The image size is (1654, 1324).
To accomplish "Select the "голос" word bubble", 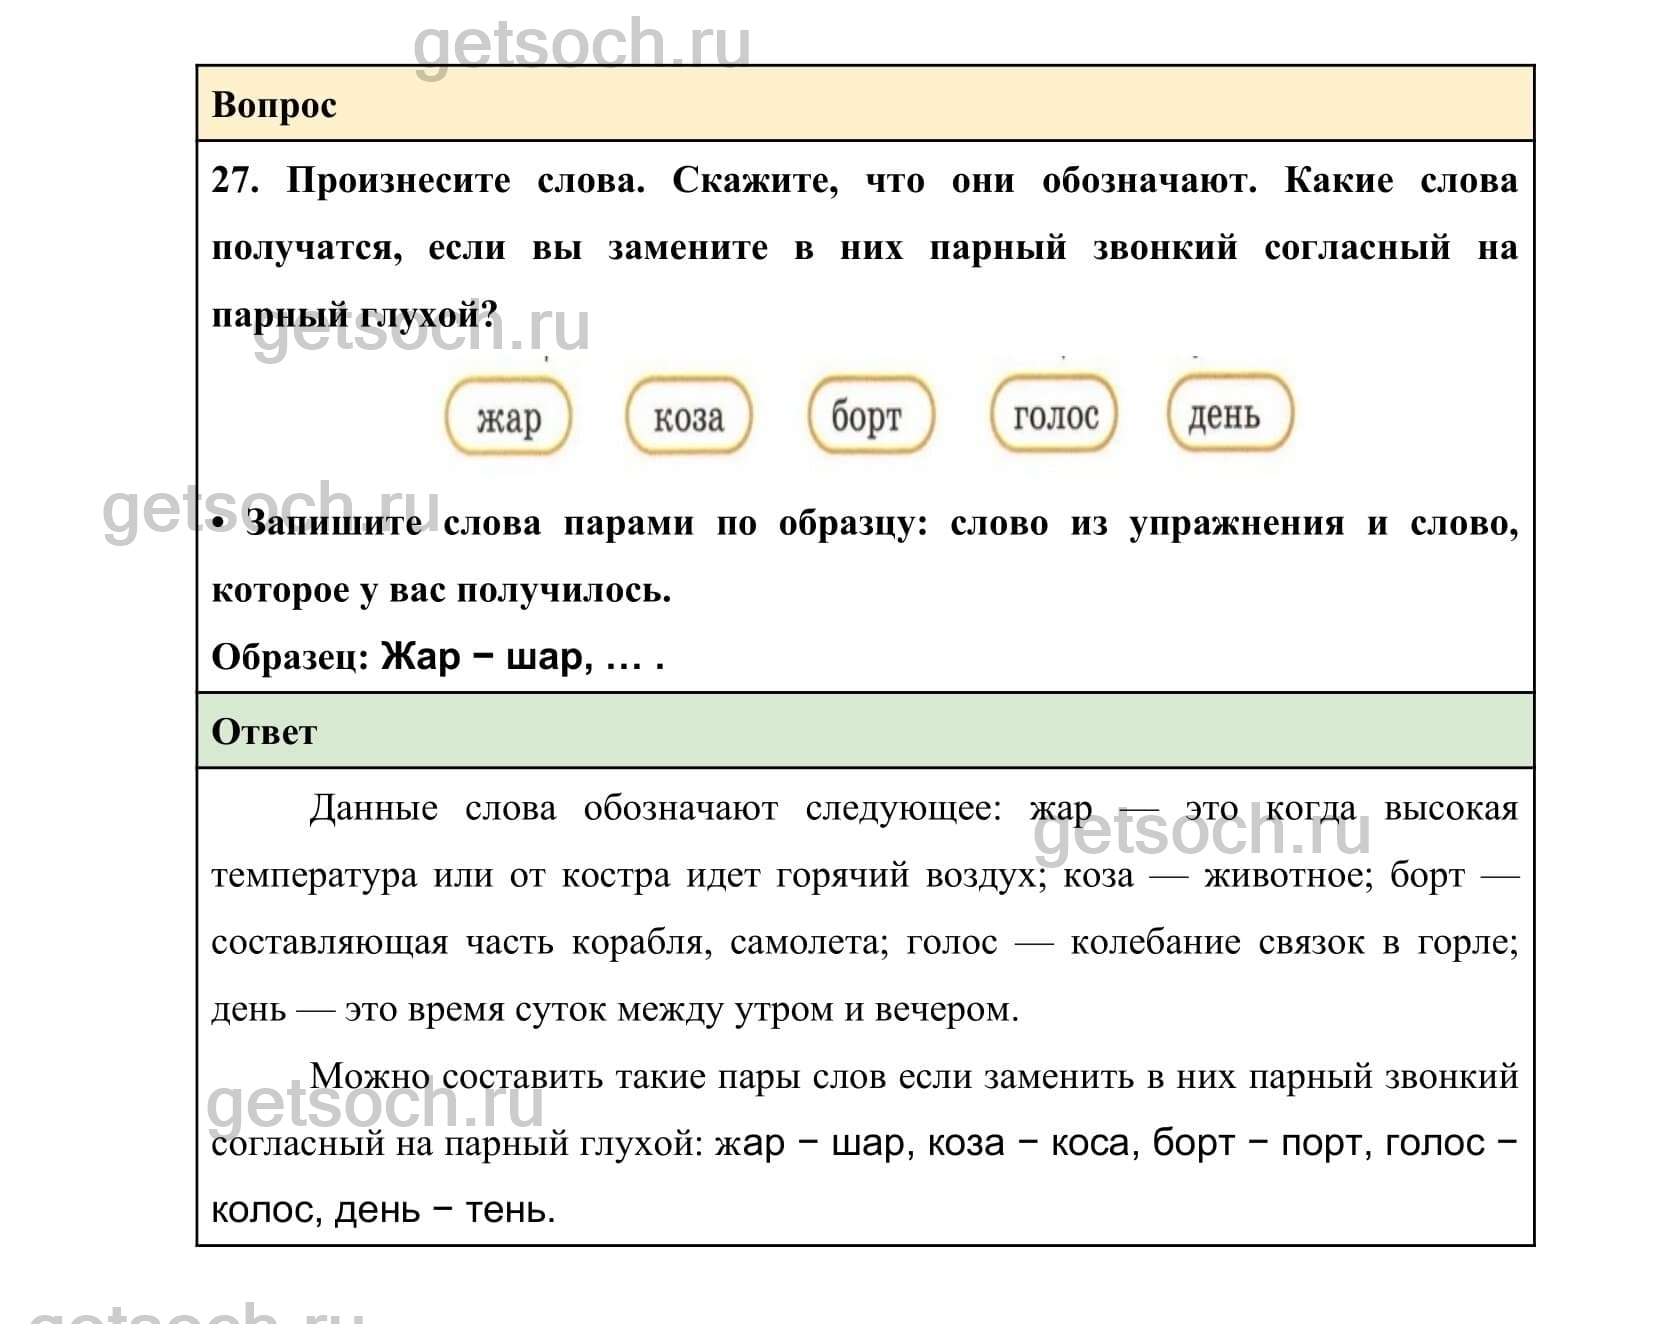I will 1054,414.
